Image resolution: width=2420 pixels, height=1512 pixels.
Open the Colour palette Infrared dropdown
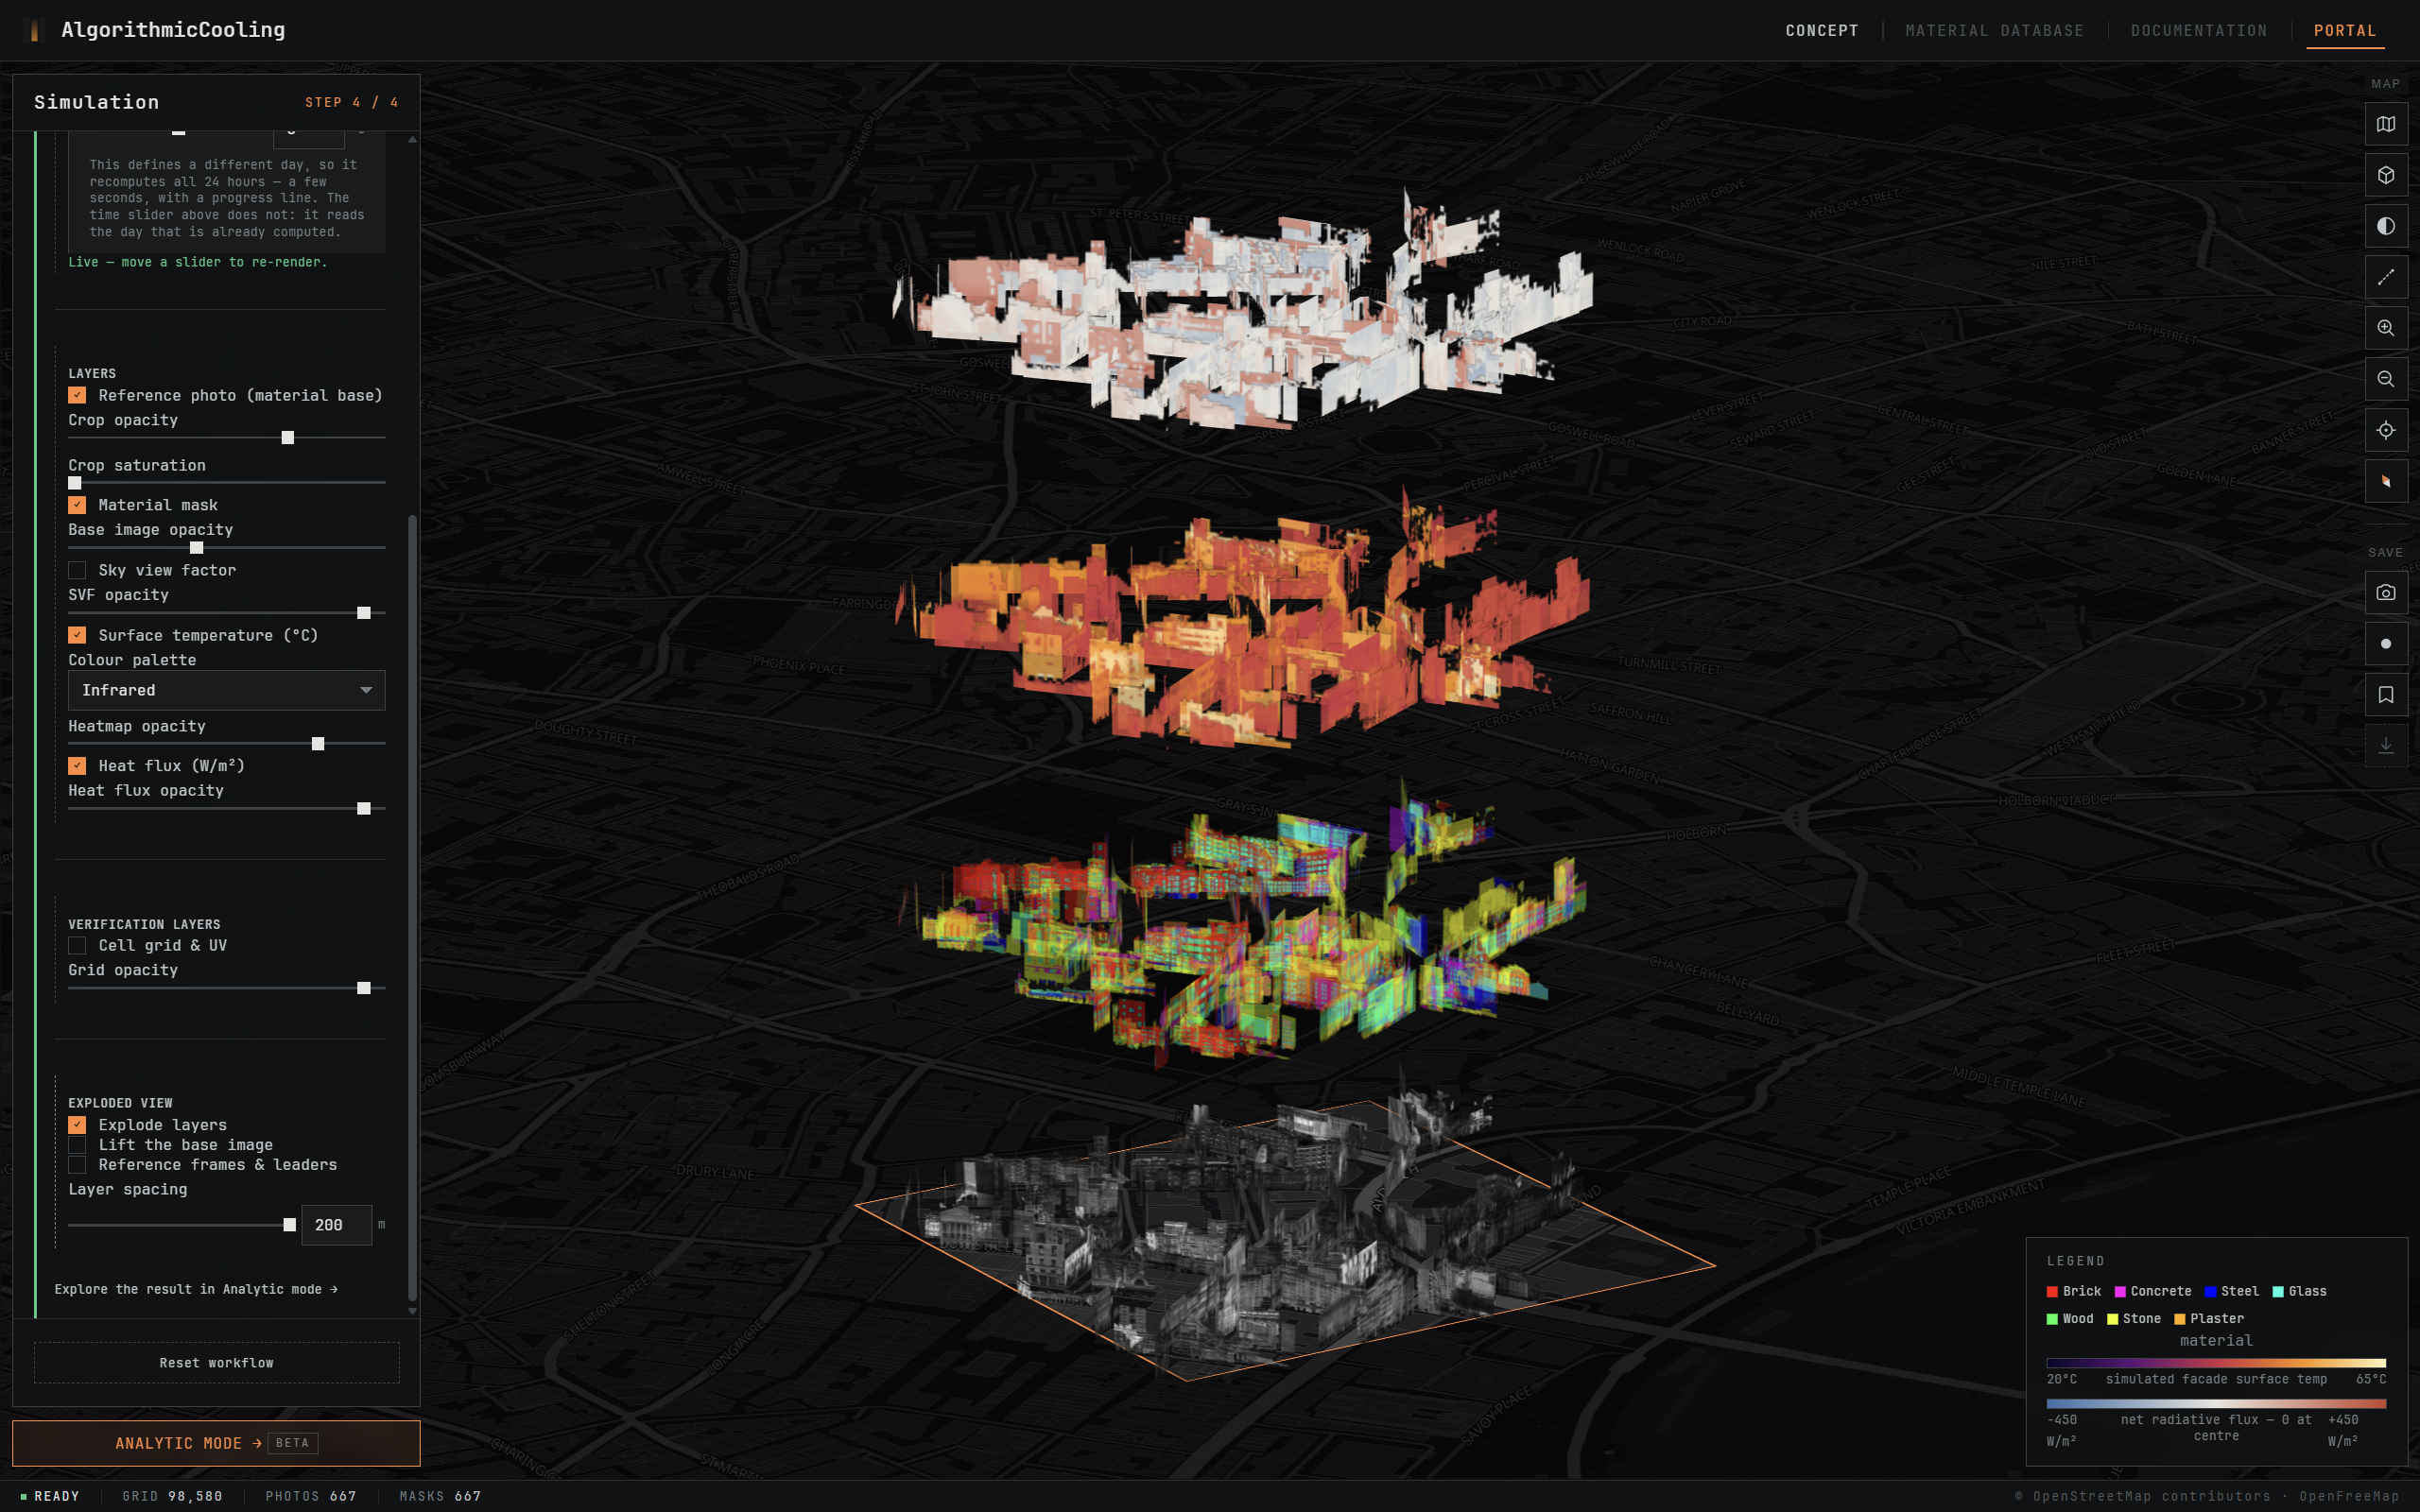point(226,690)
